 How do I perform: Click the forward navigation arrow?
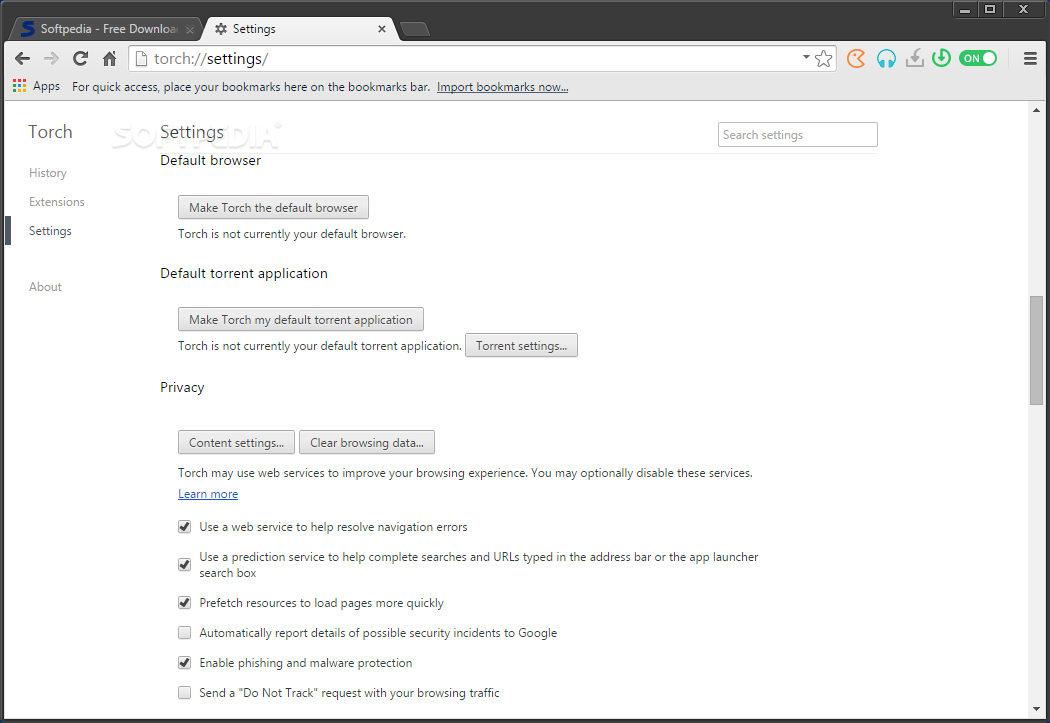[51, 59]
